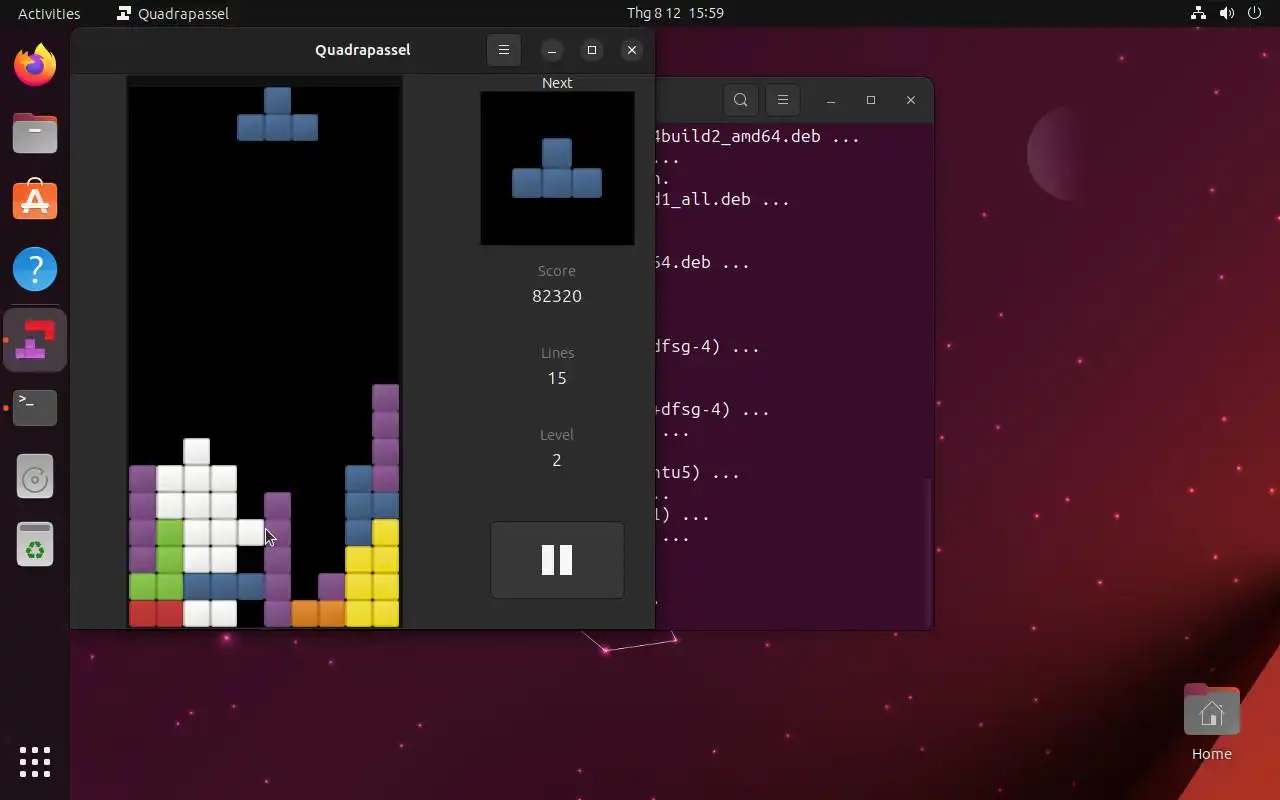Viewport: 1280px width, 800px height.
Task: Open Ubuntu Software from the dock
Action: pos(35,201)
